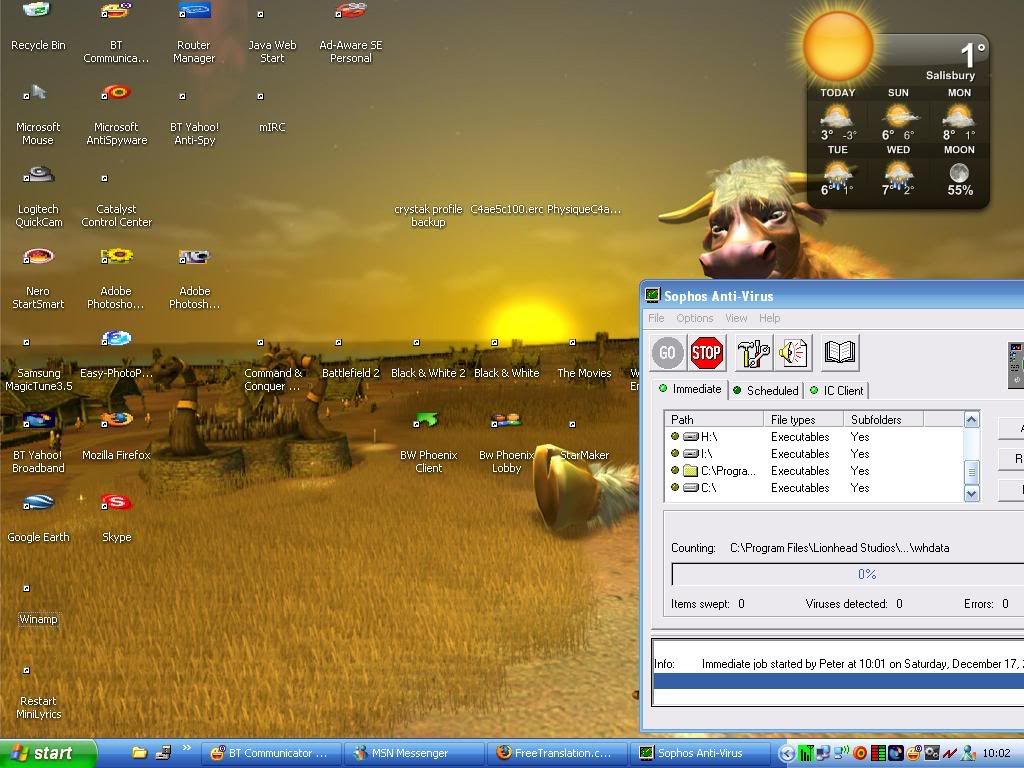
Task: Open Mozilla Firefox desktop shortcut
Action: point(117,421)
